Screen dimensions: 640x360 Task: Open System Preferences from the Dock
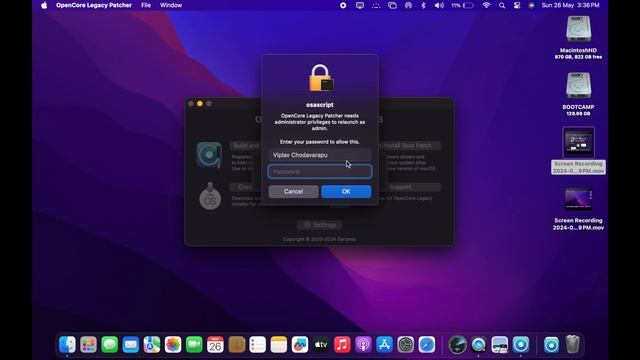pyautogui.click(x=406, y=344)
